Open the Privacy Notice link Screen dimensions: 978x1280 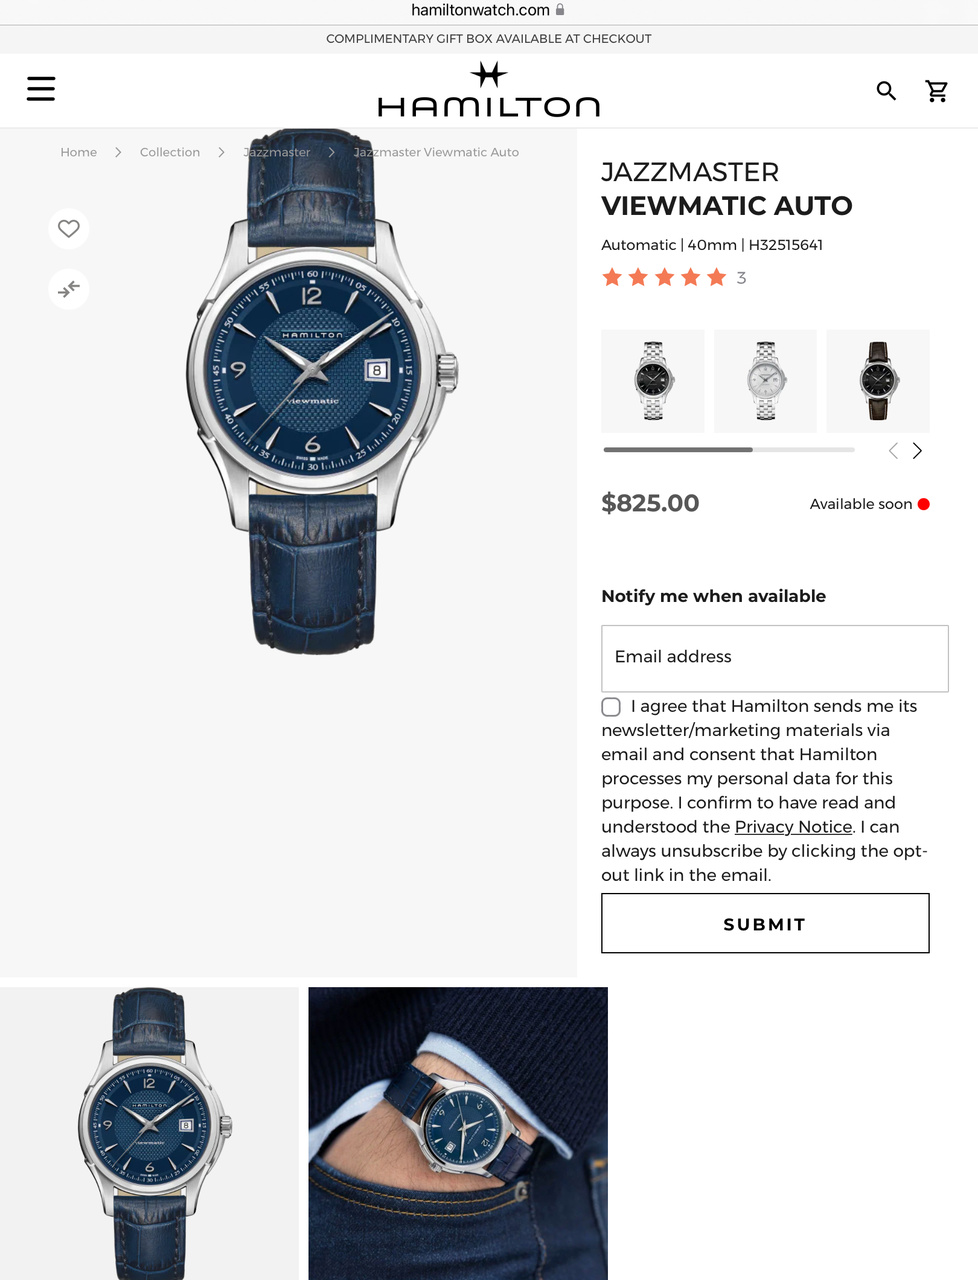coord(793,827)
